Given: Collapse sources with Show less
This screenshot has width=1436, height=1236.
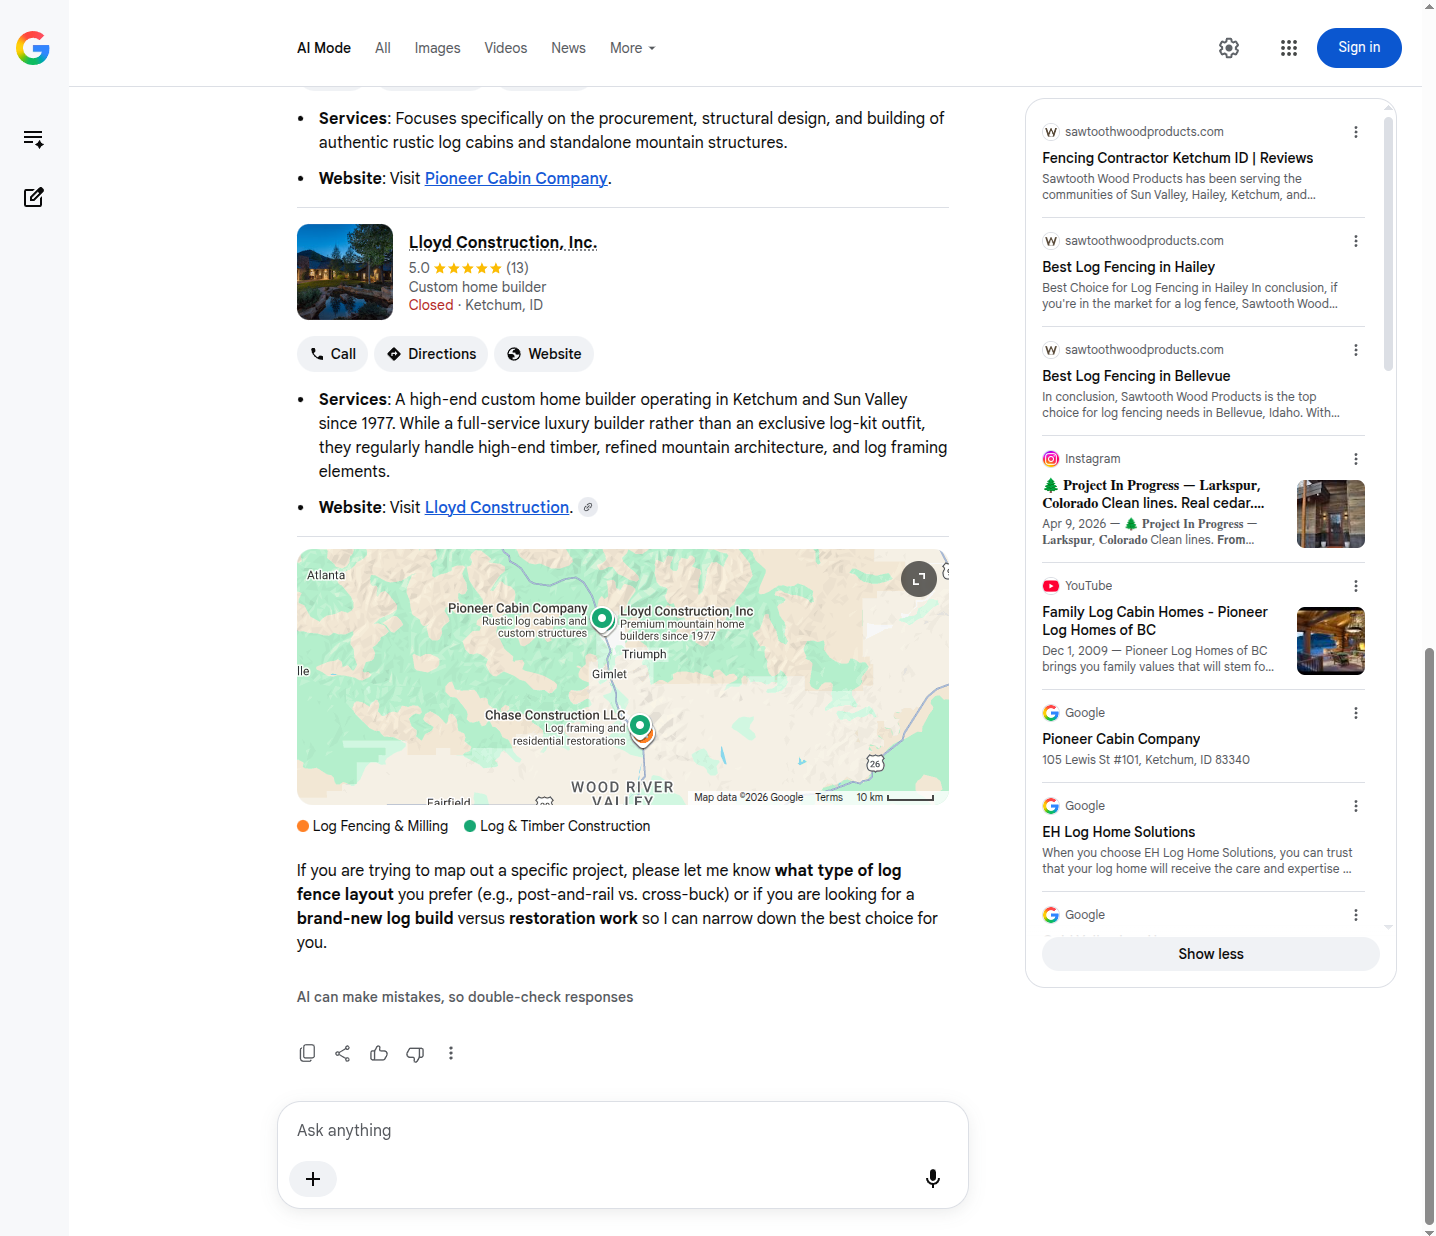Looking at the screenshot, I should 1211,954.
